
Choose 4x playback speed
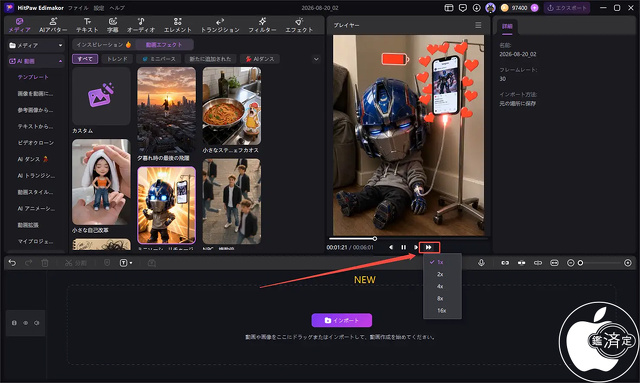point(442,287)
